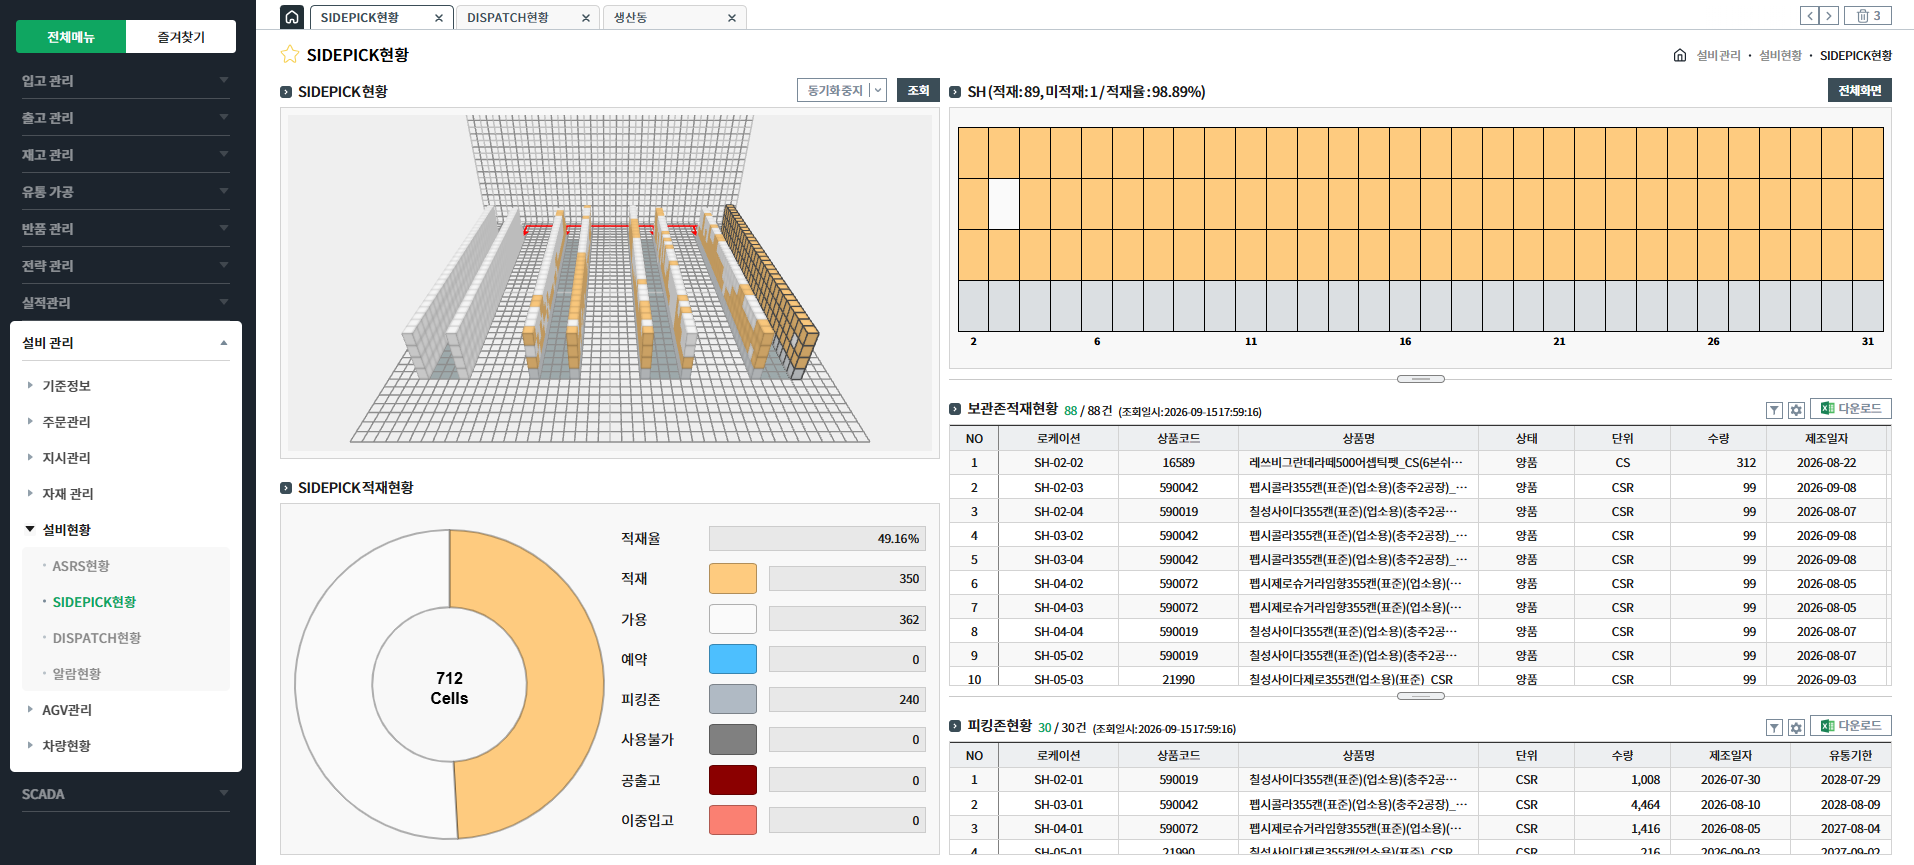Select the 즐겨찾기 tab

click(181, 37)
